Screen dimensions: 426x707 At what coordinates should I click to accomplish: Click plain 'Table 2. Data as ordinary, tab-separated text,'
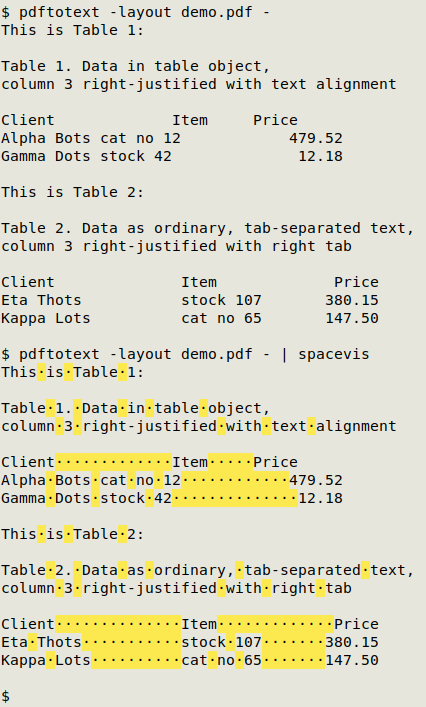[x=207, y=229]
